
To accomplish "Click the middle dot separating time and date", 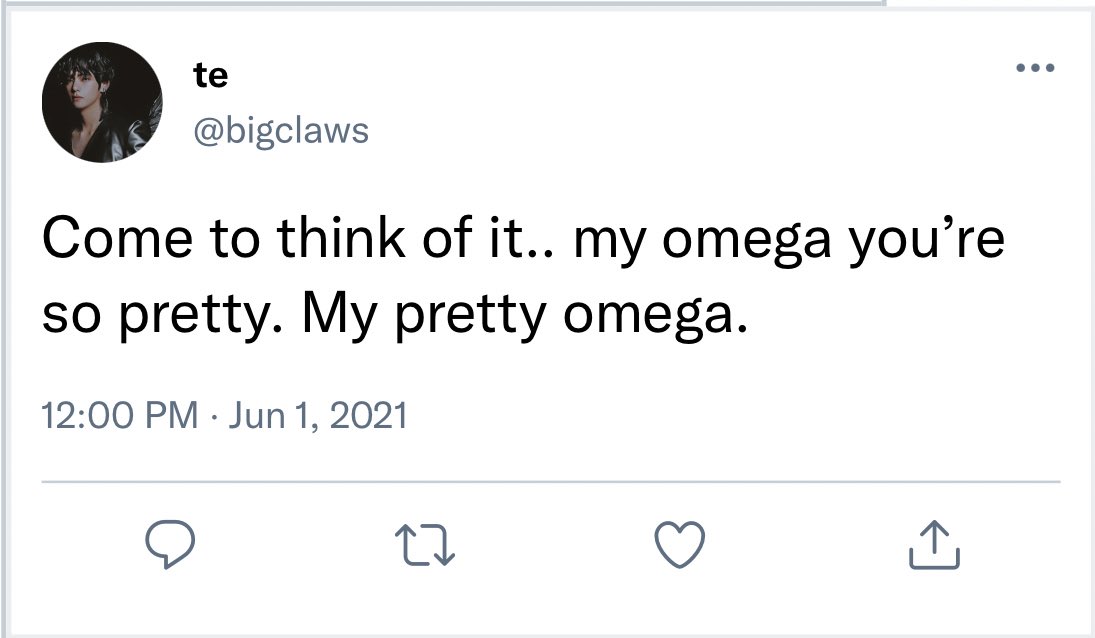I will pos(214,414).
